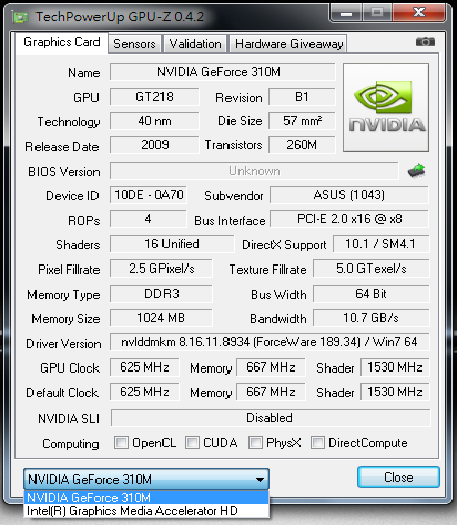Click the BIOS save chip icon
The image size is (462, 530).
click(x=416, y=170)
